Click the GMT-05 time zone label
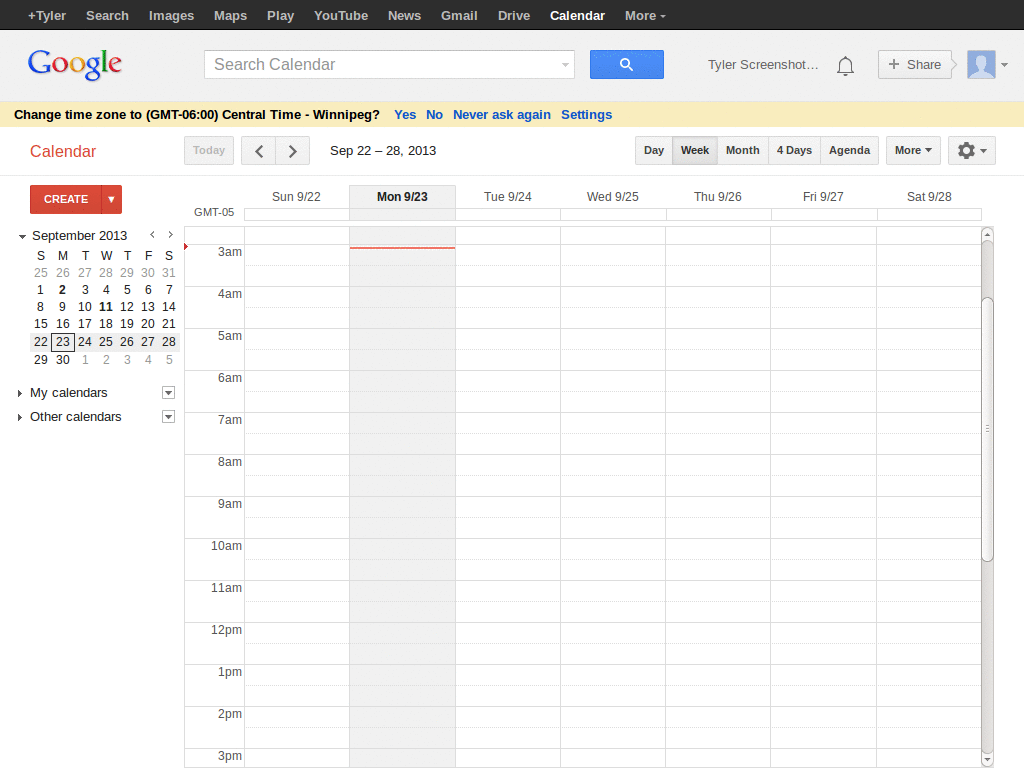Image resolution: width=1024 pixels, height=768 pixels. 214,212
